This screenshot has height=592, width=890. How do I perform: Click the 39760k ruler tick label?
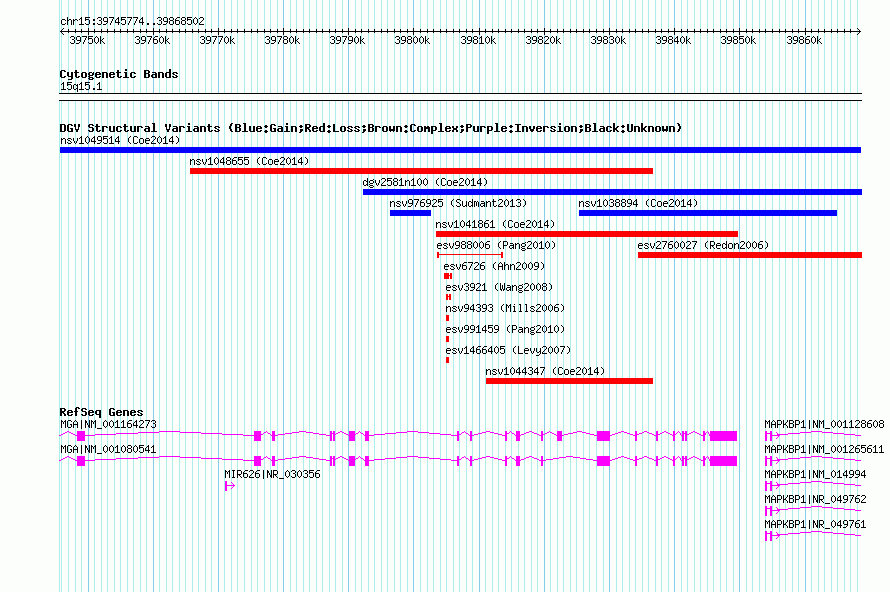coord(152,40)
